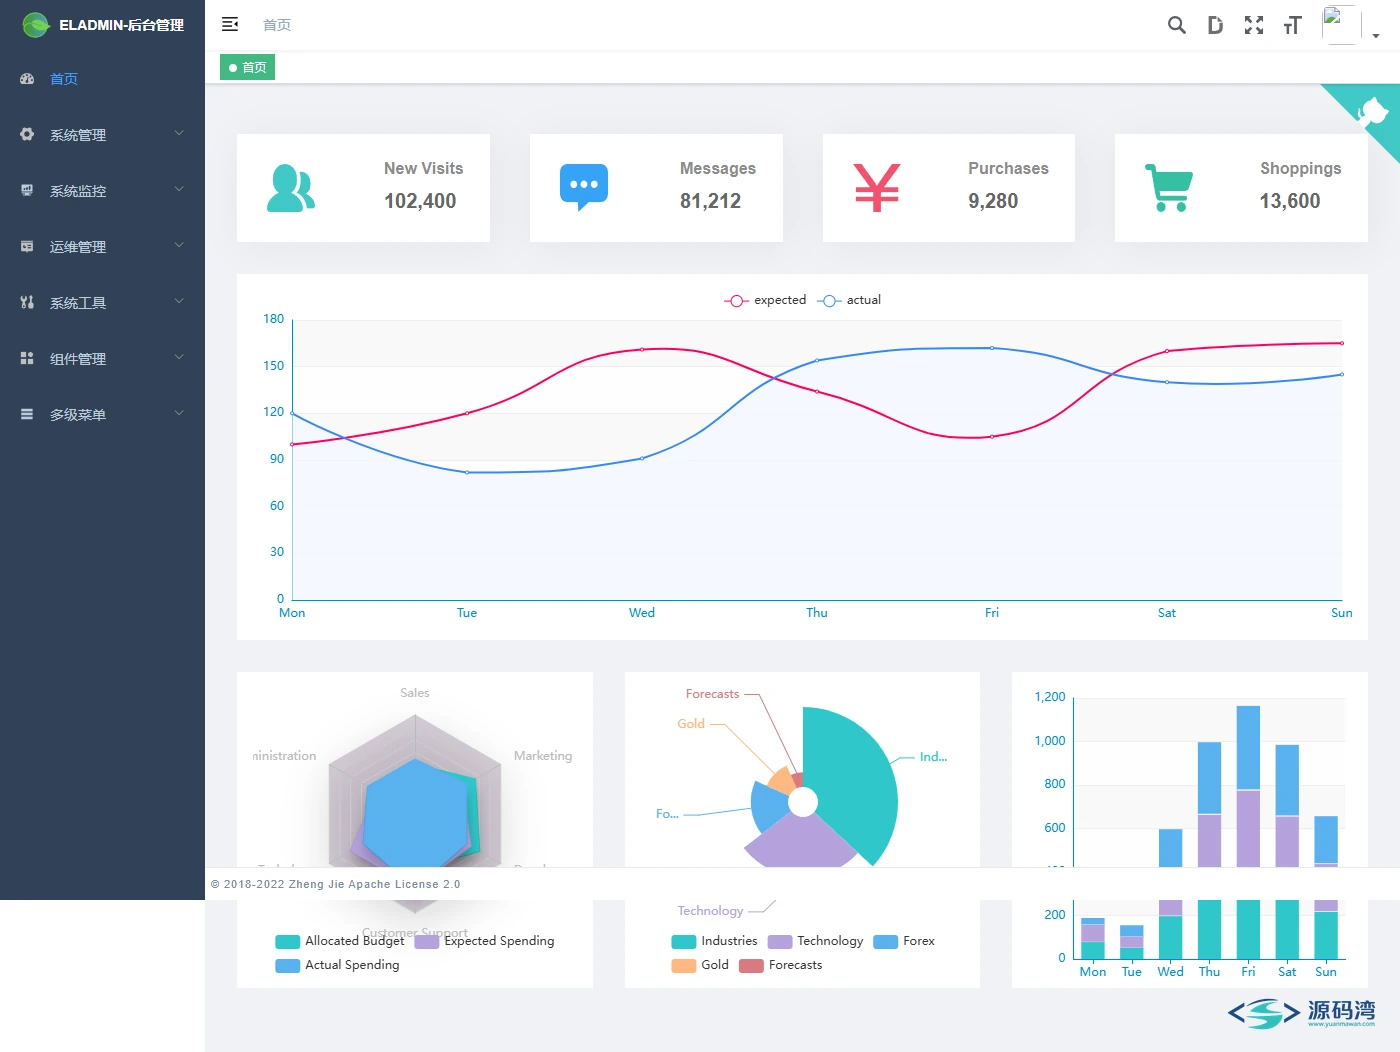
Task: Expand the 系统管理 submenu arrow
Action: click(179, 133)
